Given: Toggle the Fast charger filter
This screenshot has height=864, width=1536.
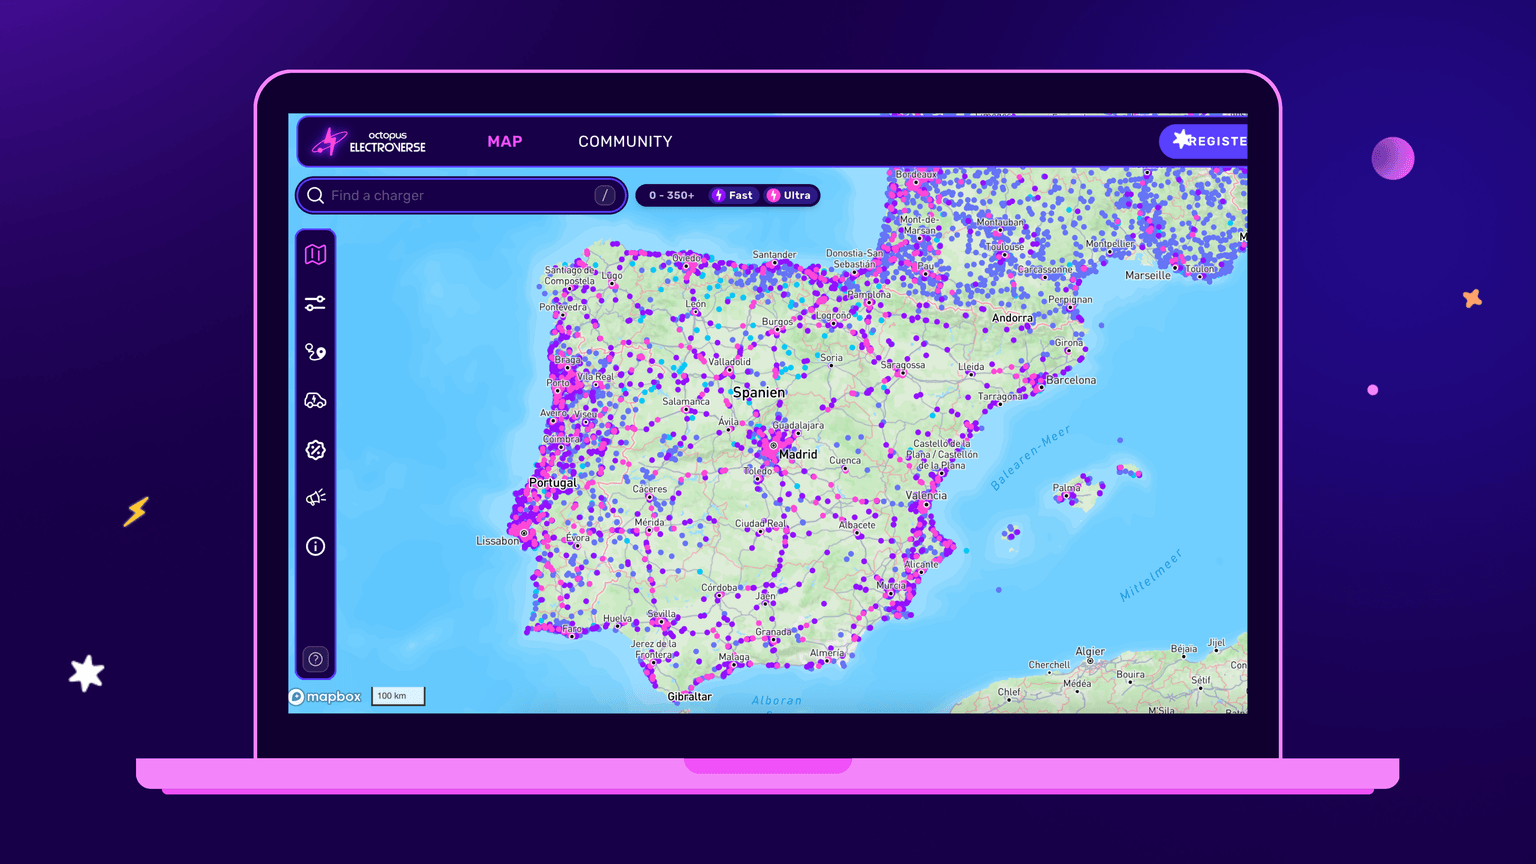Looking at the screenshot, I should click(733, 195).
